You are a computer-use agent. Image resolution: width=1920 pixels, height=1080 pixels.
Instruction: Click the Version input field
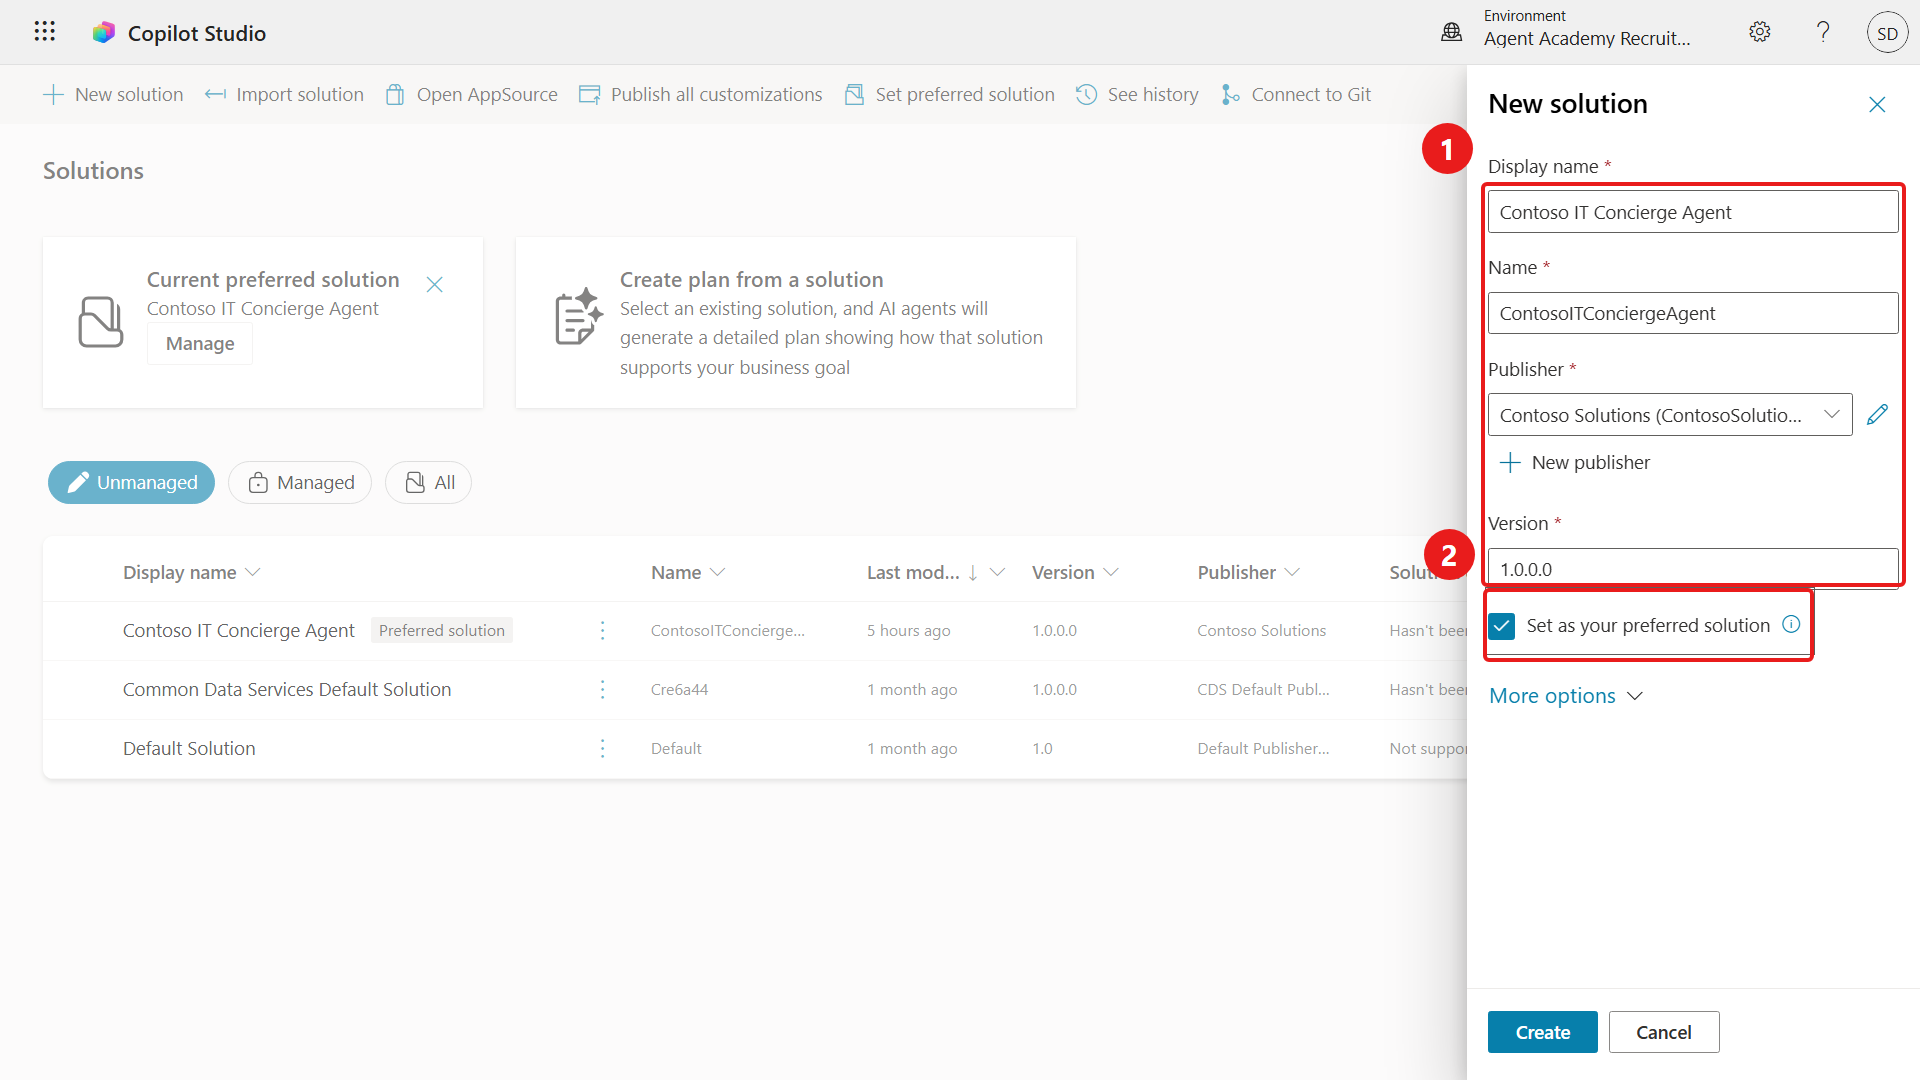pyautogui.click(x=1692, y=568)
